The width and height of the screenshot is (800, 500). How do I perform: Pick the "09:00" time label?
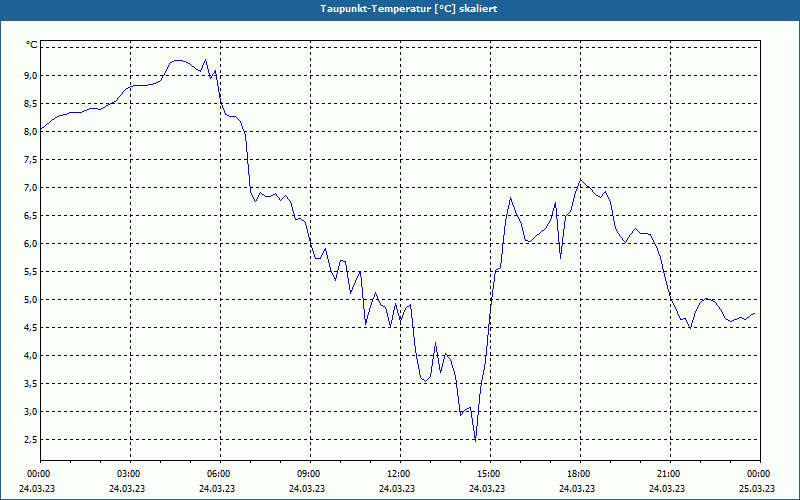tap(307, 474)
